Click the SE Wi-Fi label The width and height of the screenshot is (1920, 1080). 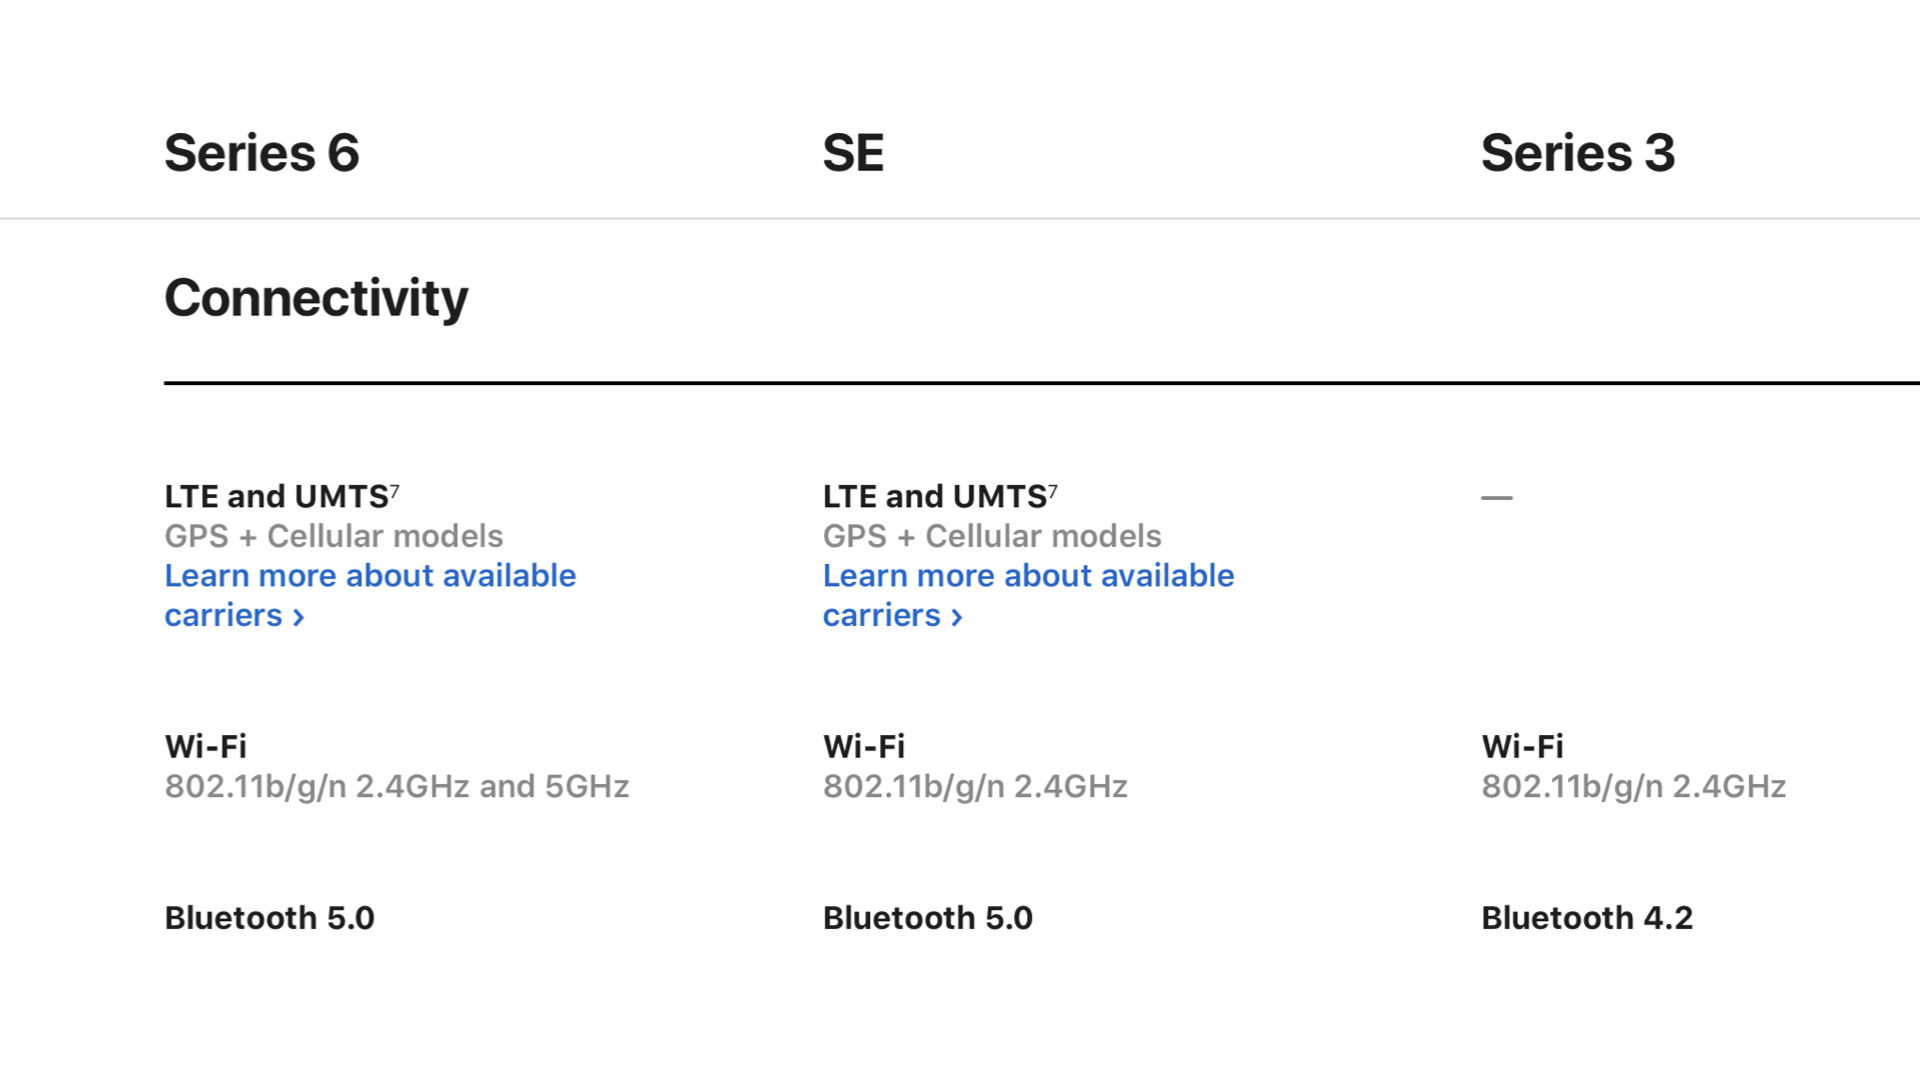[863, 746]
